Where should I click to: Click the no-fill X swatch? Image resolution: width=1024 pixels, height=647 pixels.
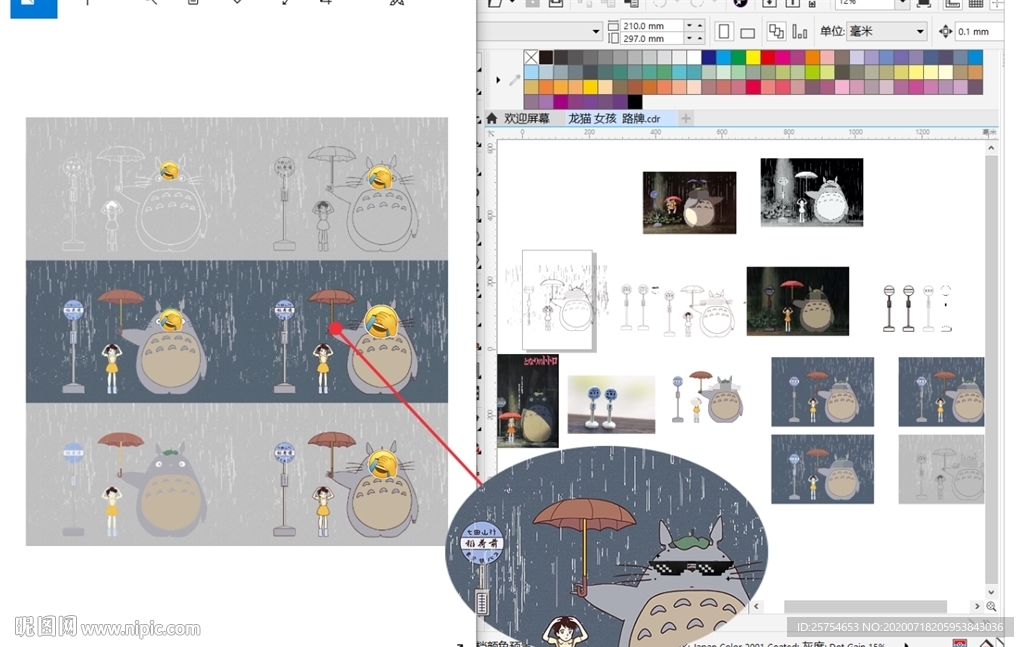pyautogui.click(x=532, y=57)
